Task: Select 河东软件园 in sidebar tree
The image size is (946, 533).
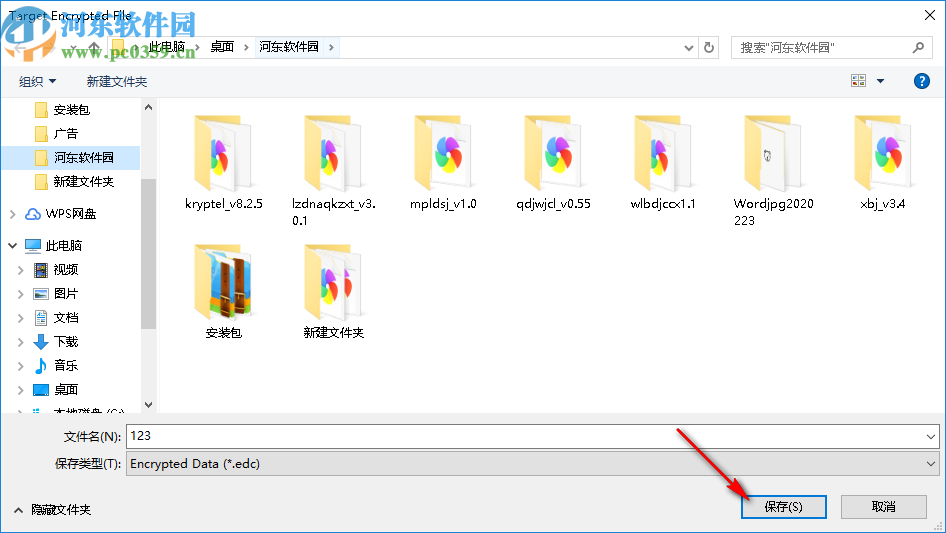Action: click(x=71, y=158)
